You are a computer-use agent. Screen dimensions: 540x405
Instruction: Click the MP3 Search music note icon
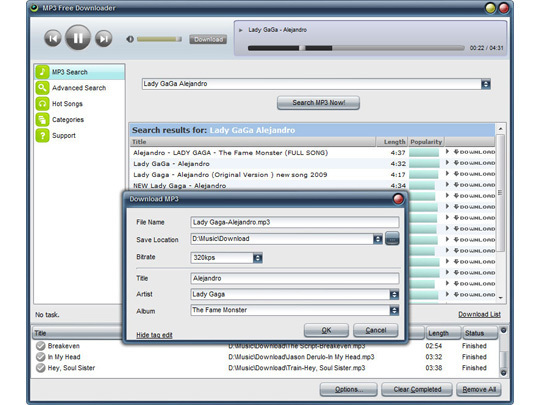42,72
